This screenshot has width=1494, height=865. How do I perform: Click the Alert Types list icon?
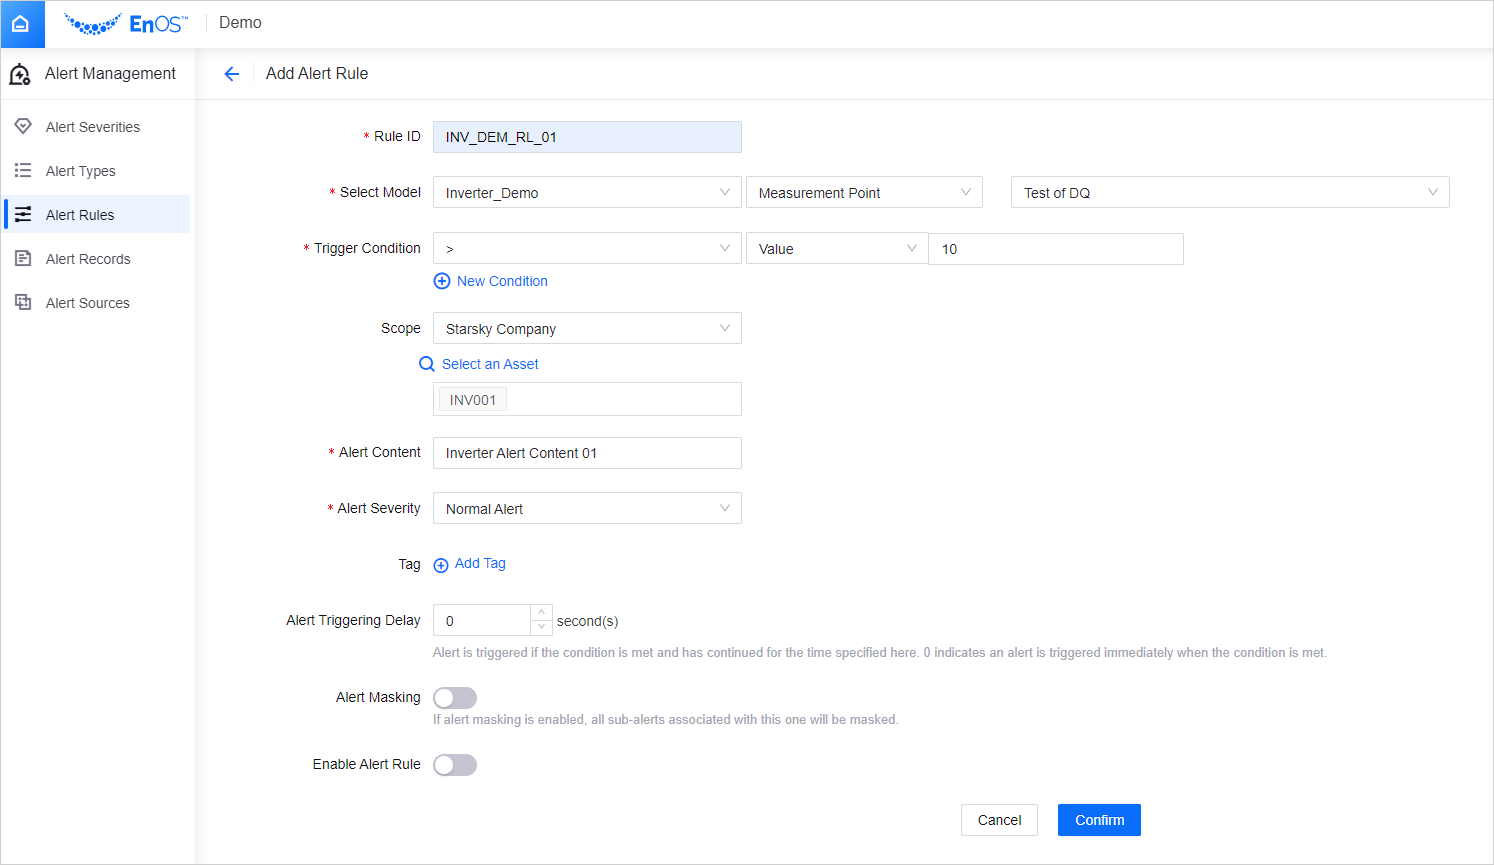pos(23,170)
